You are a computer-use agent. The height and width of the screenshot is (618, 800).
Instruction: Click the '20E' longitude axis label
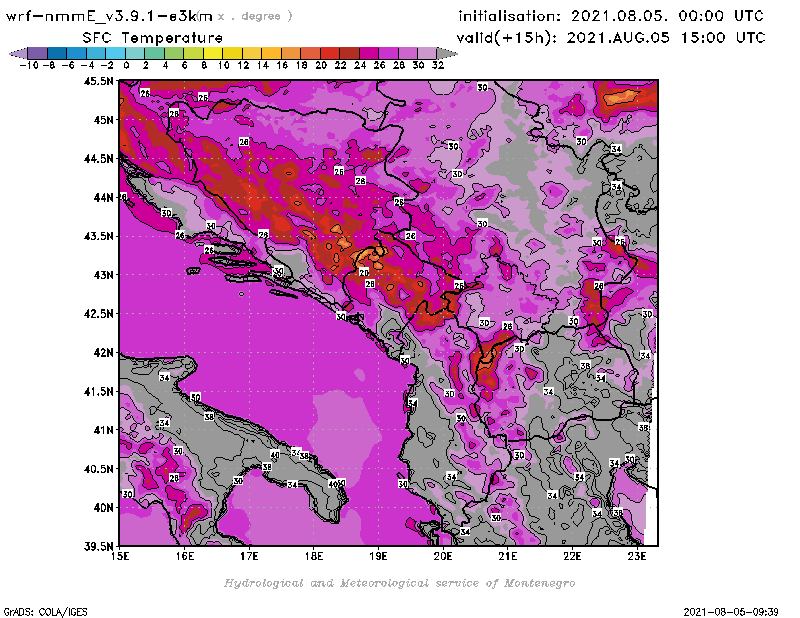[x=443, y=556]
